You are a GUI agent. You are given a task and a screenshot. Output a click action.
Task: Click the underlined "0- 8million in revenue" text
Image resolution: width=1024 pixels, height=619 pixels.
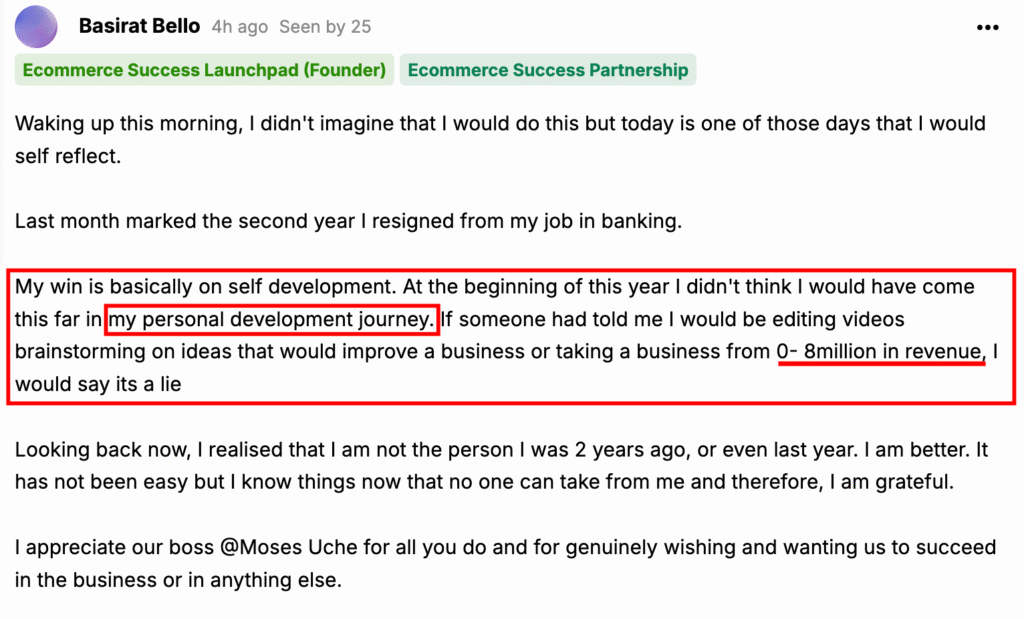(880, 351)
